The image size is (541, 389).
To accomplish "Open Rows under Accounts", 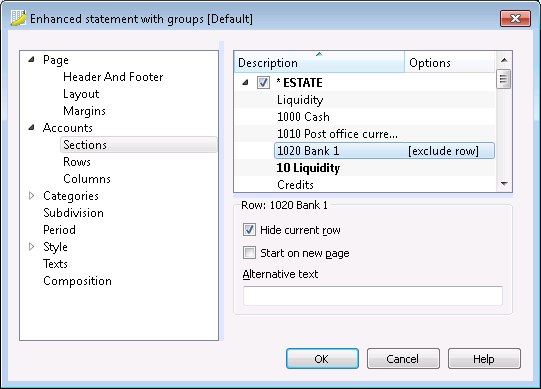I will point(77,162).
